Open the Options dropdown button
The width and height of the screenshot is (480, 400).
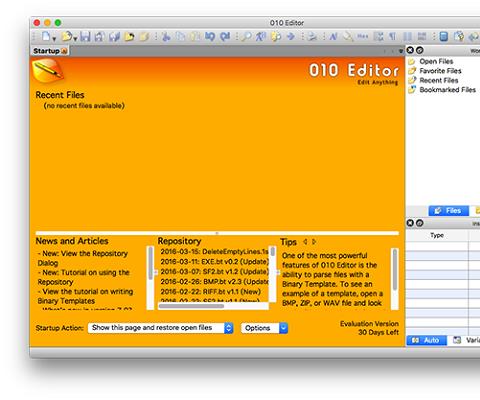tap(264, 328)
